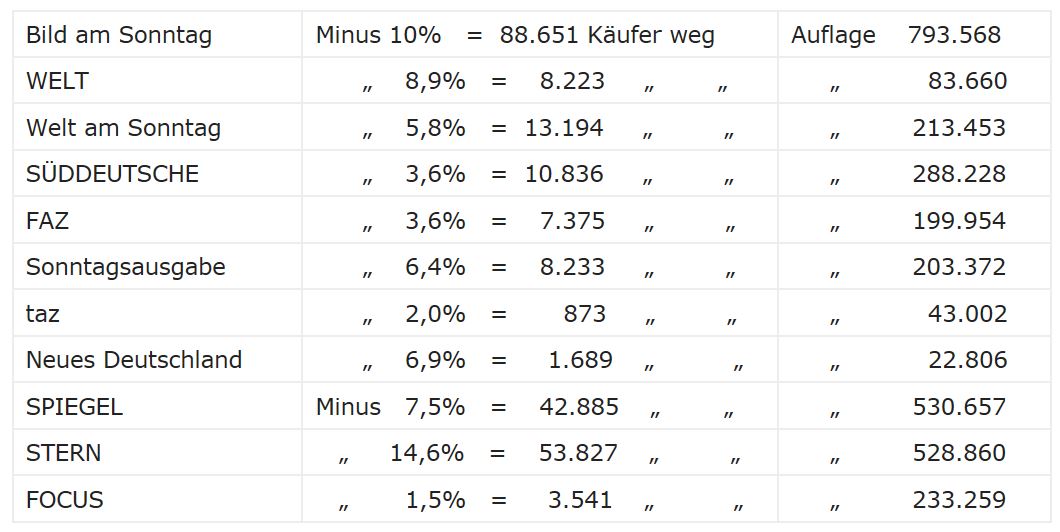1060x532 pixels.
Task: Click the Bild am Sonntag cell
Action: click(157, 34)
